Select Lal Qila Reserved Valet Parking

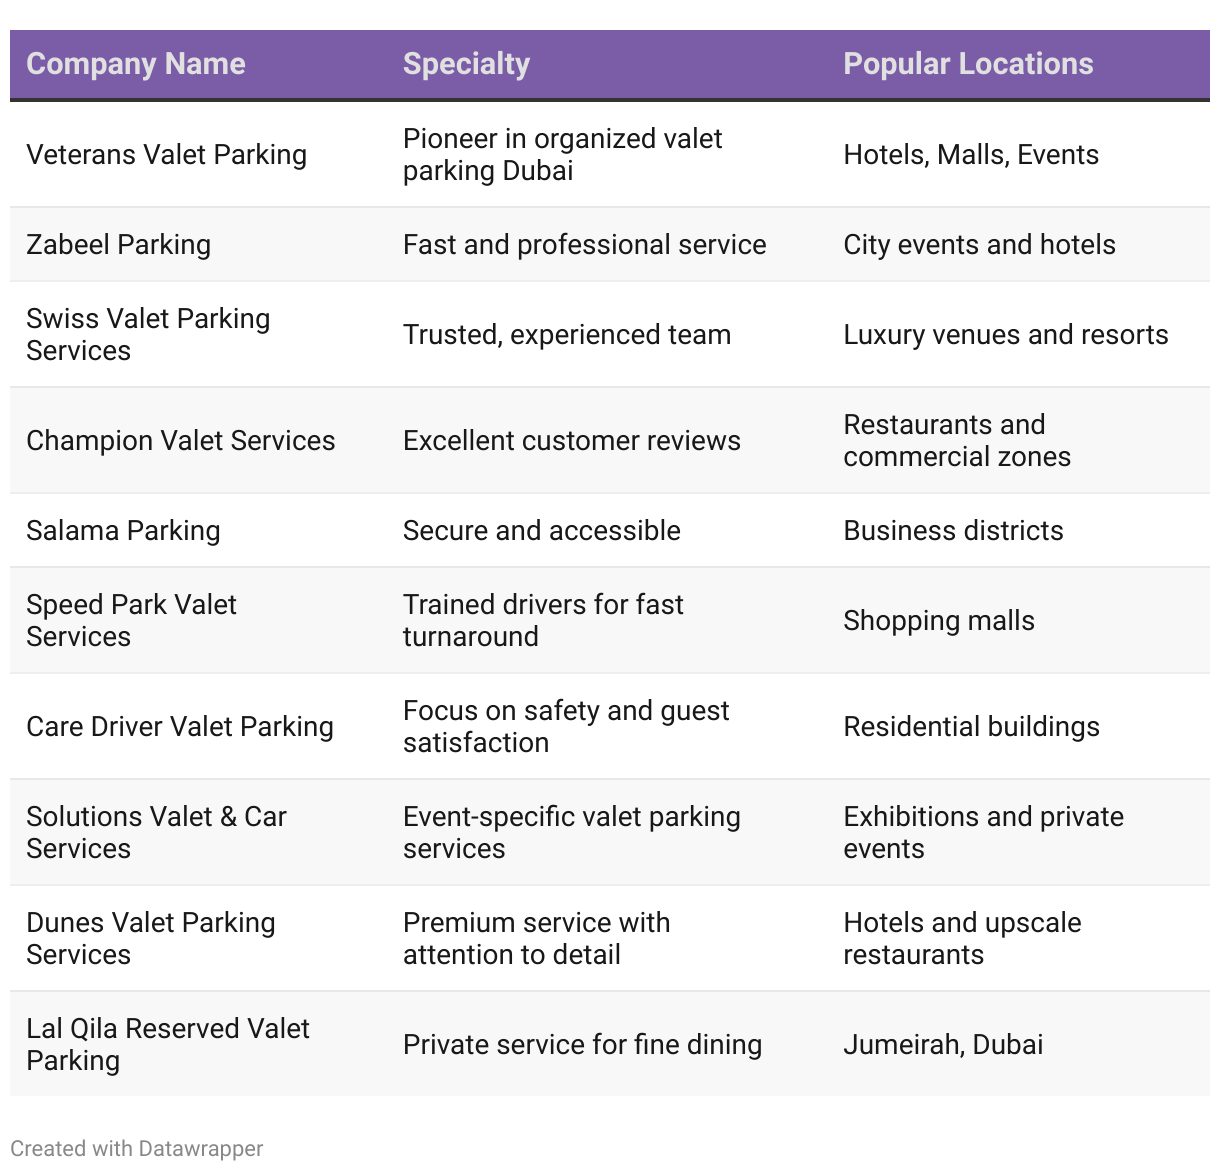[168, 1044]
